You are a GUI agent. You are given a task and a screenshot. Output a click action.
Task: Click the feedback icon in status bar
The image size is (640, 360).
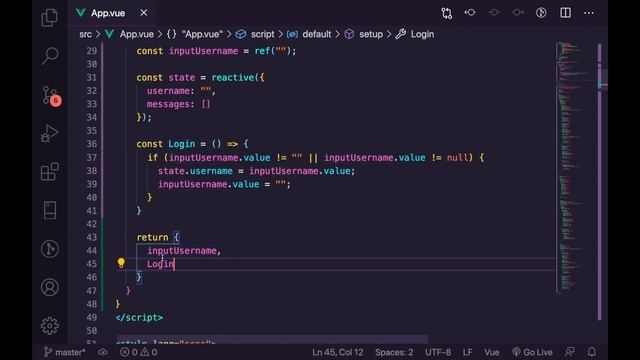coord(570,352)
